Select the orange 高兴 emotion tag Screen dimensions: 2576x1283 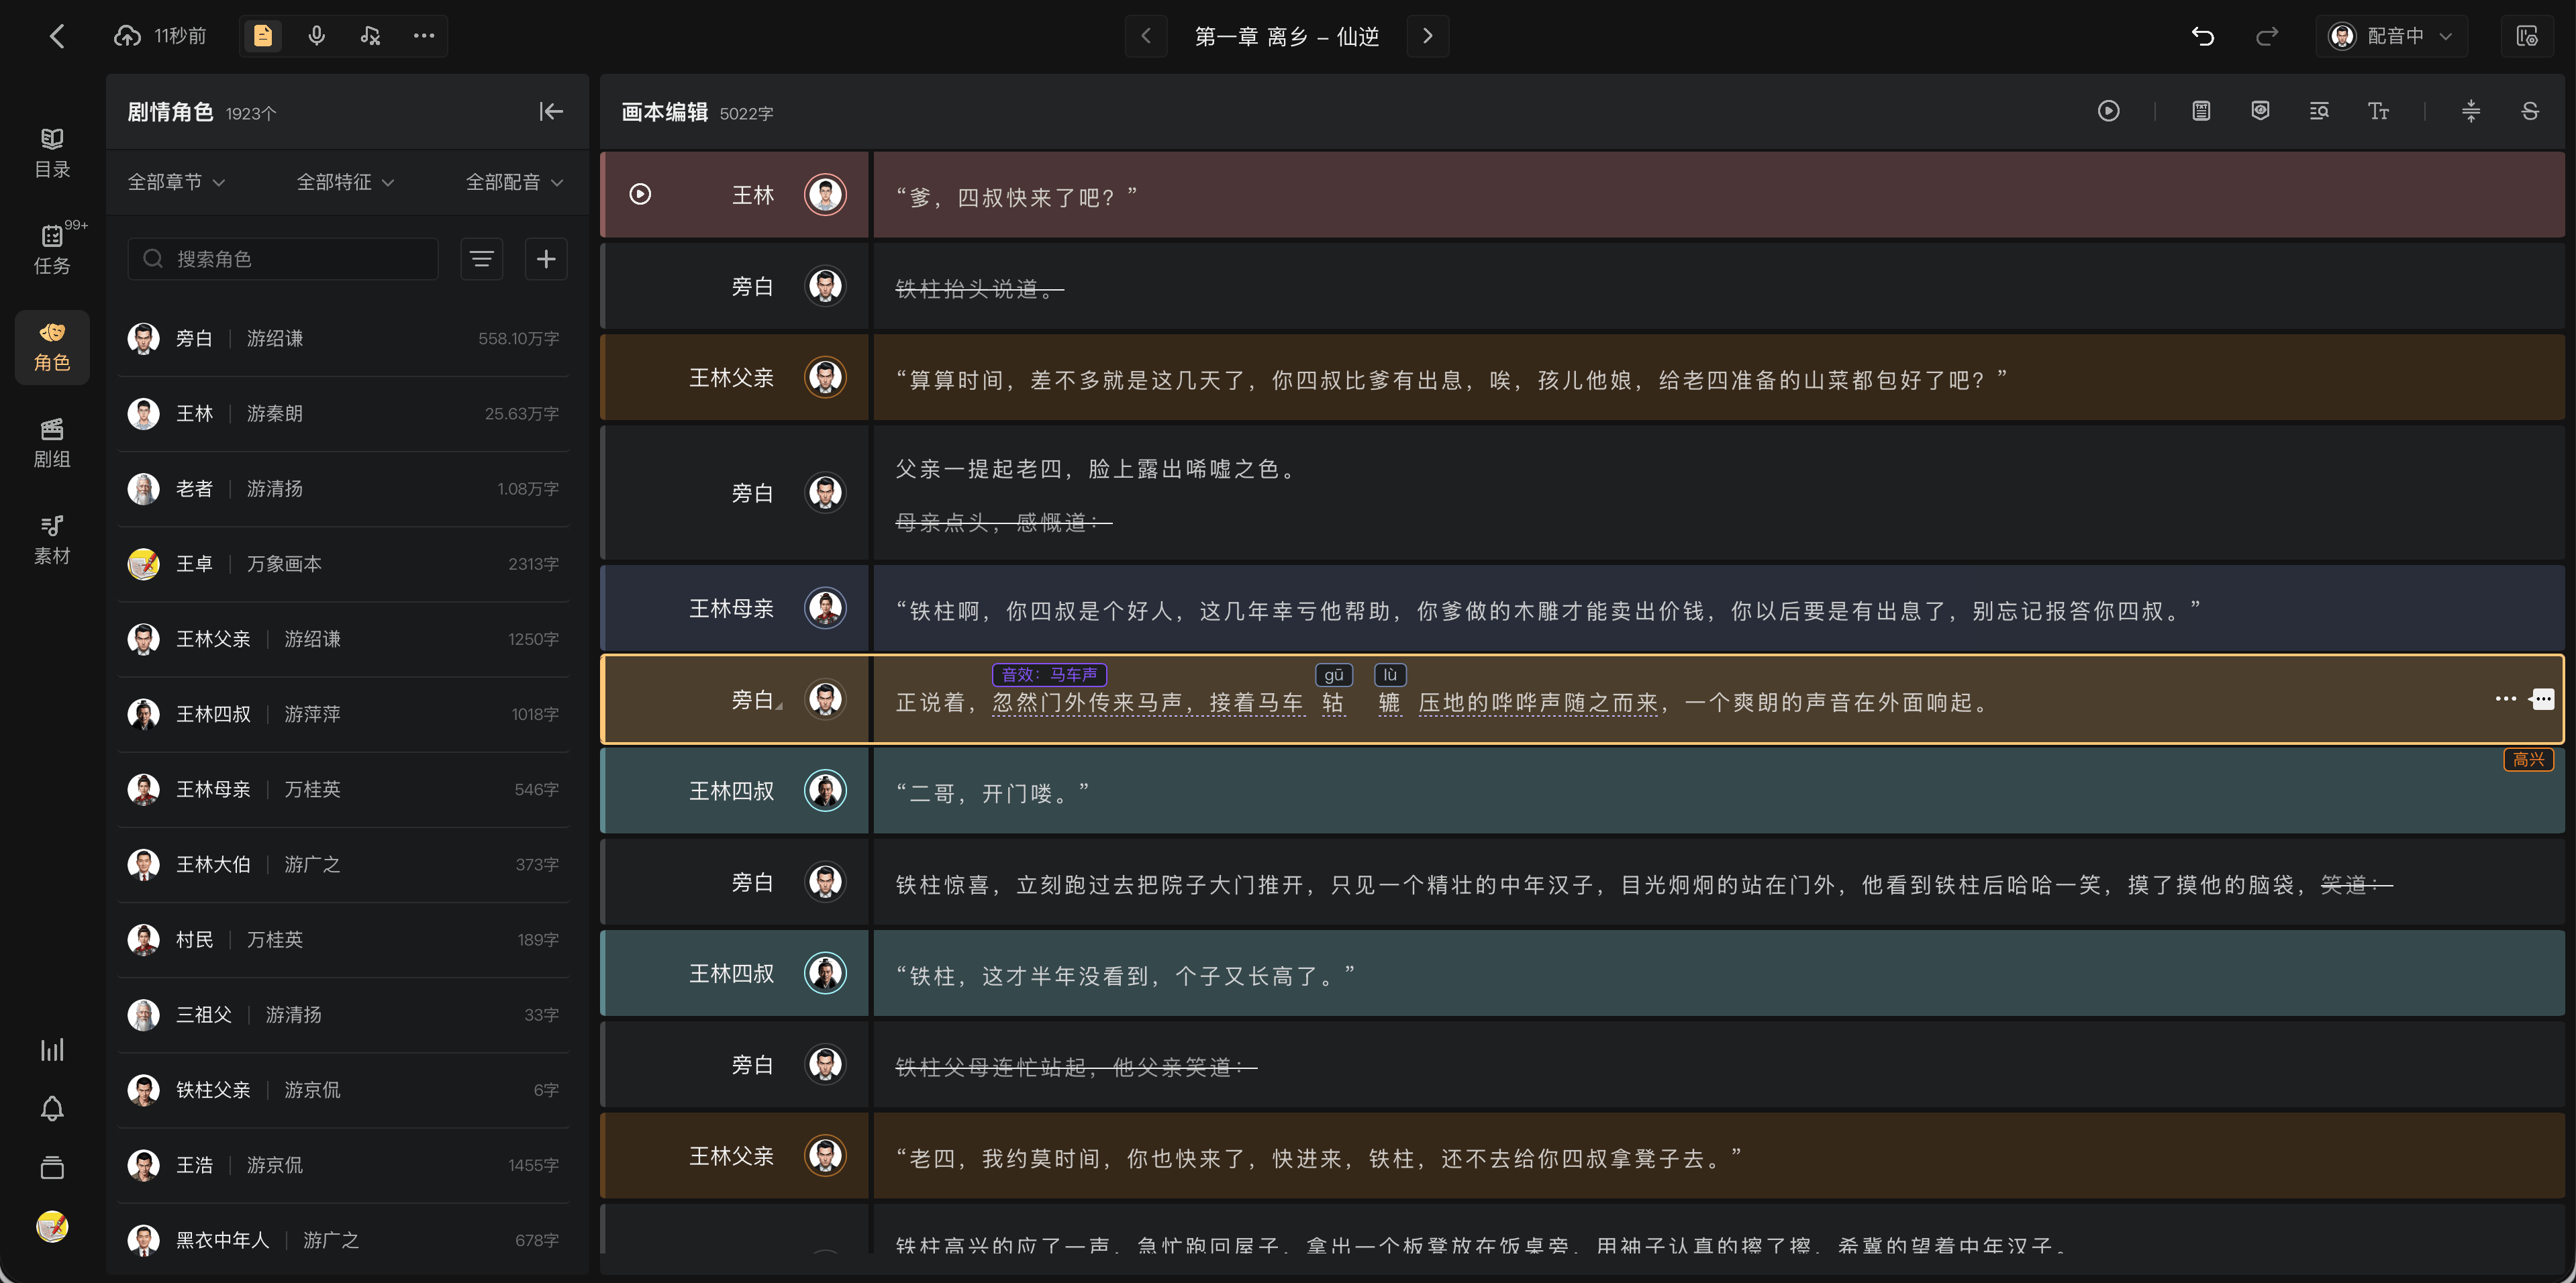coord(2528,760)
